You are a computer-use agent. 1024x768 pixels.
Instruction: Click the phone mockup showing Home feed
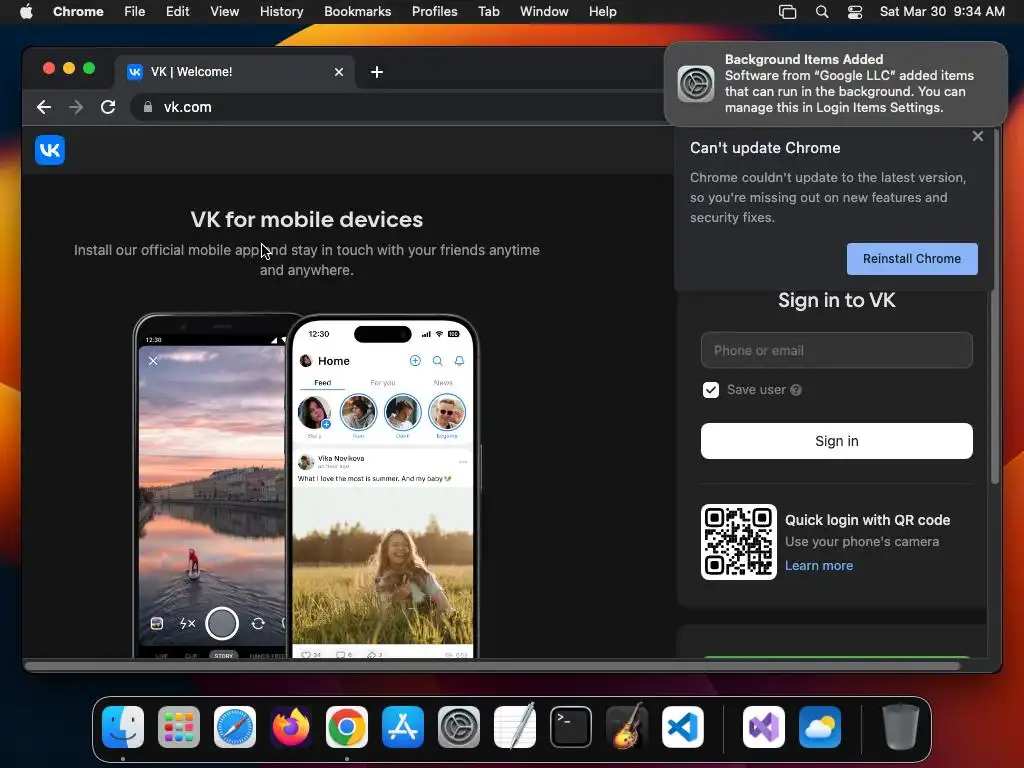point(383,487)
